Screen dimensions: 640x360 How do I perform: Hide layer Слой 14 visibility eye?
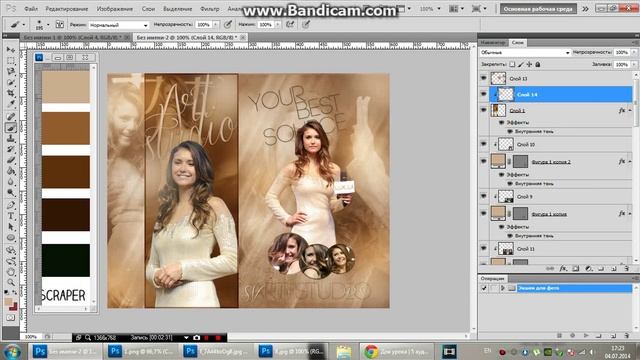click(484, 94)
